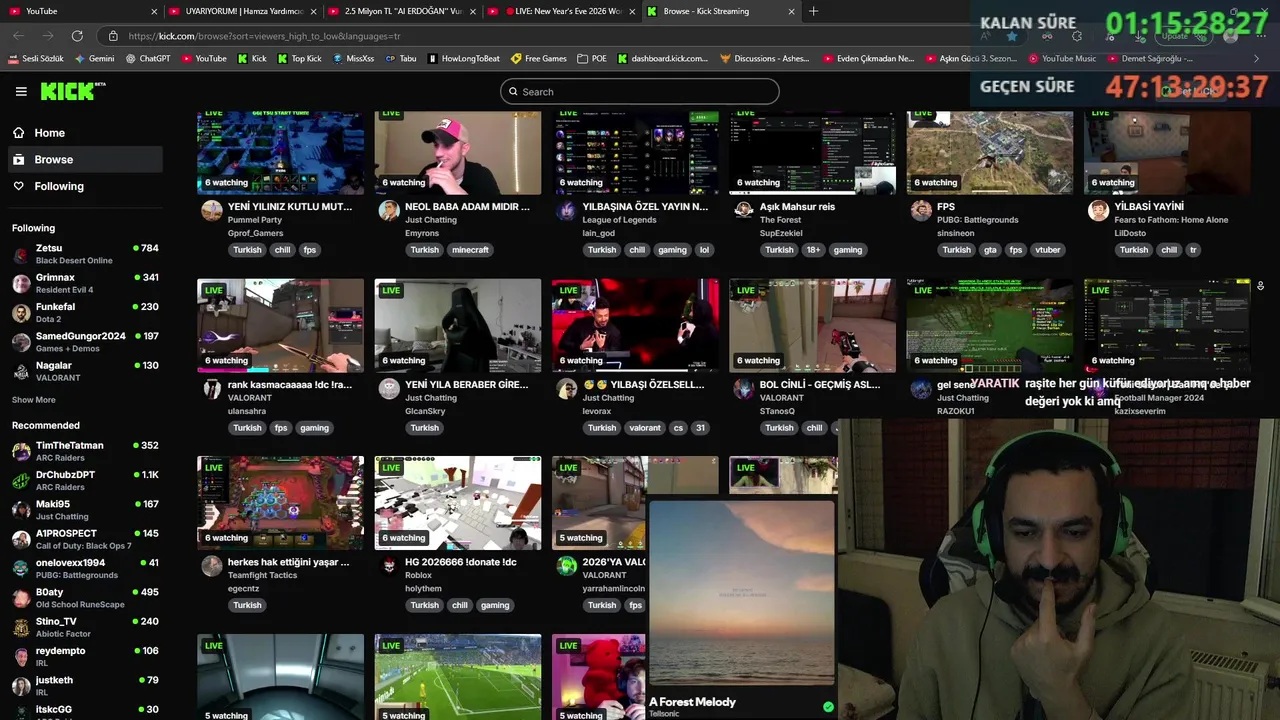Click justketh's avatar icon

(x=21, y=686)
